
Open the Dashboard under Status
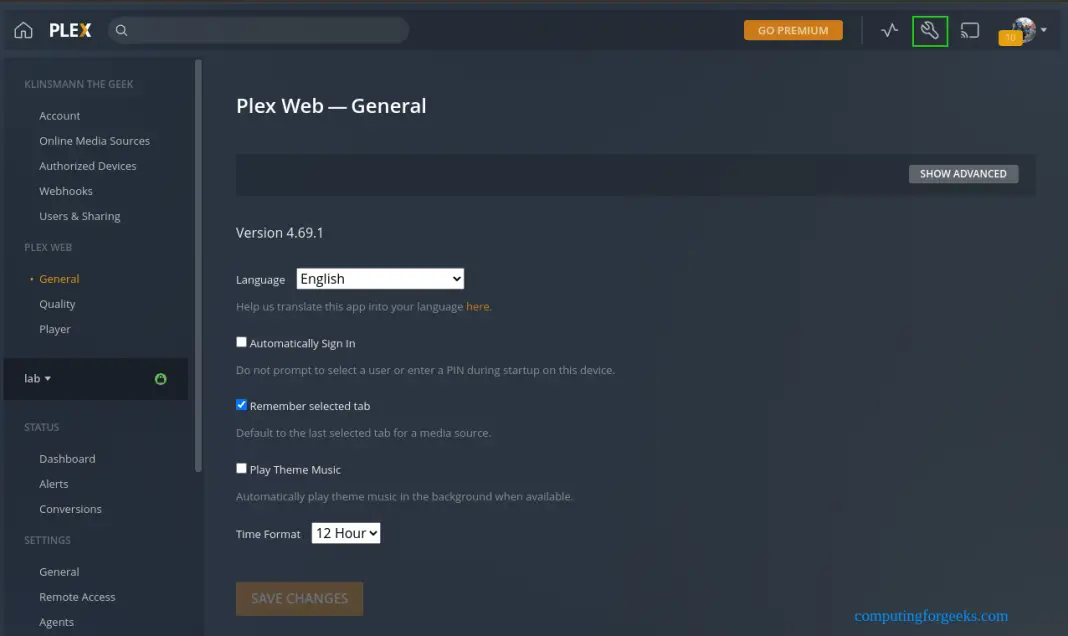click(x=67, y=458)
